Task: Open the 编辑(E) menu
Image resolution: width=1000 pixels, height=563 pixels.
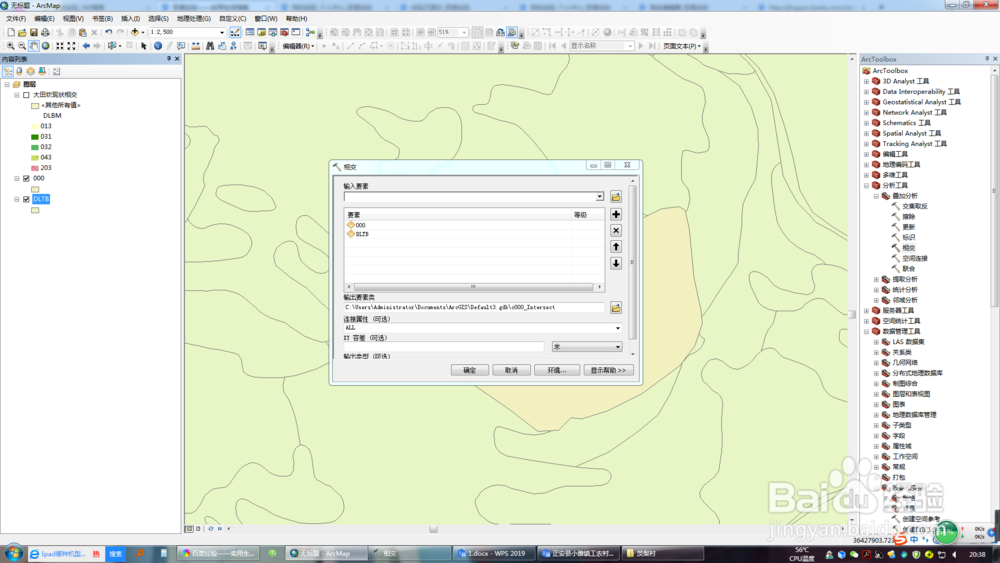Action: click(44, 18)
